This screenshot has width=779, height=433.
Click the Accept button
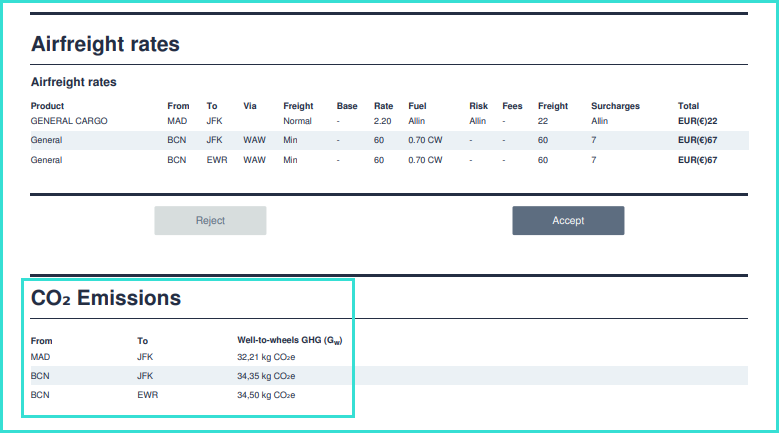(x=568, y=220)
